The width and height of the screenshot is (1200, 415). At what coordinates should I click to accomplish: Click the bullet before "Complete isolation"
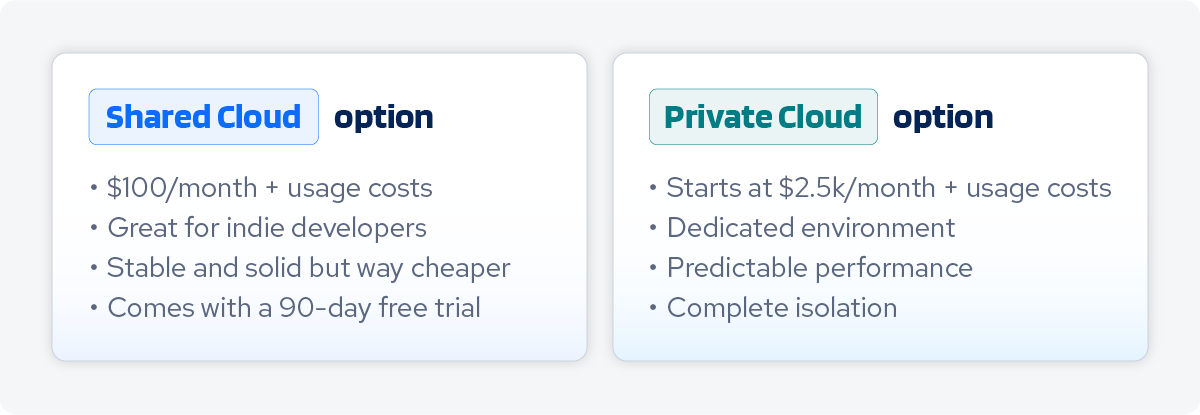pyautogui.click(x=653, y=308)
